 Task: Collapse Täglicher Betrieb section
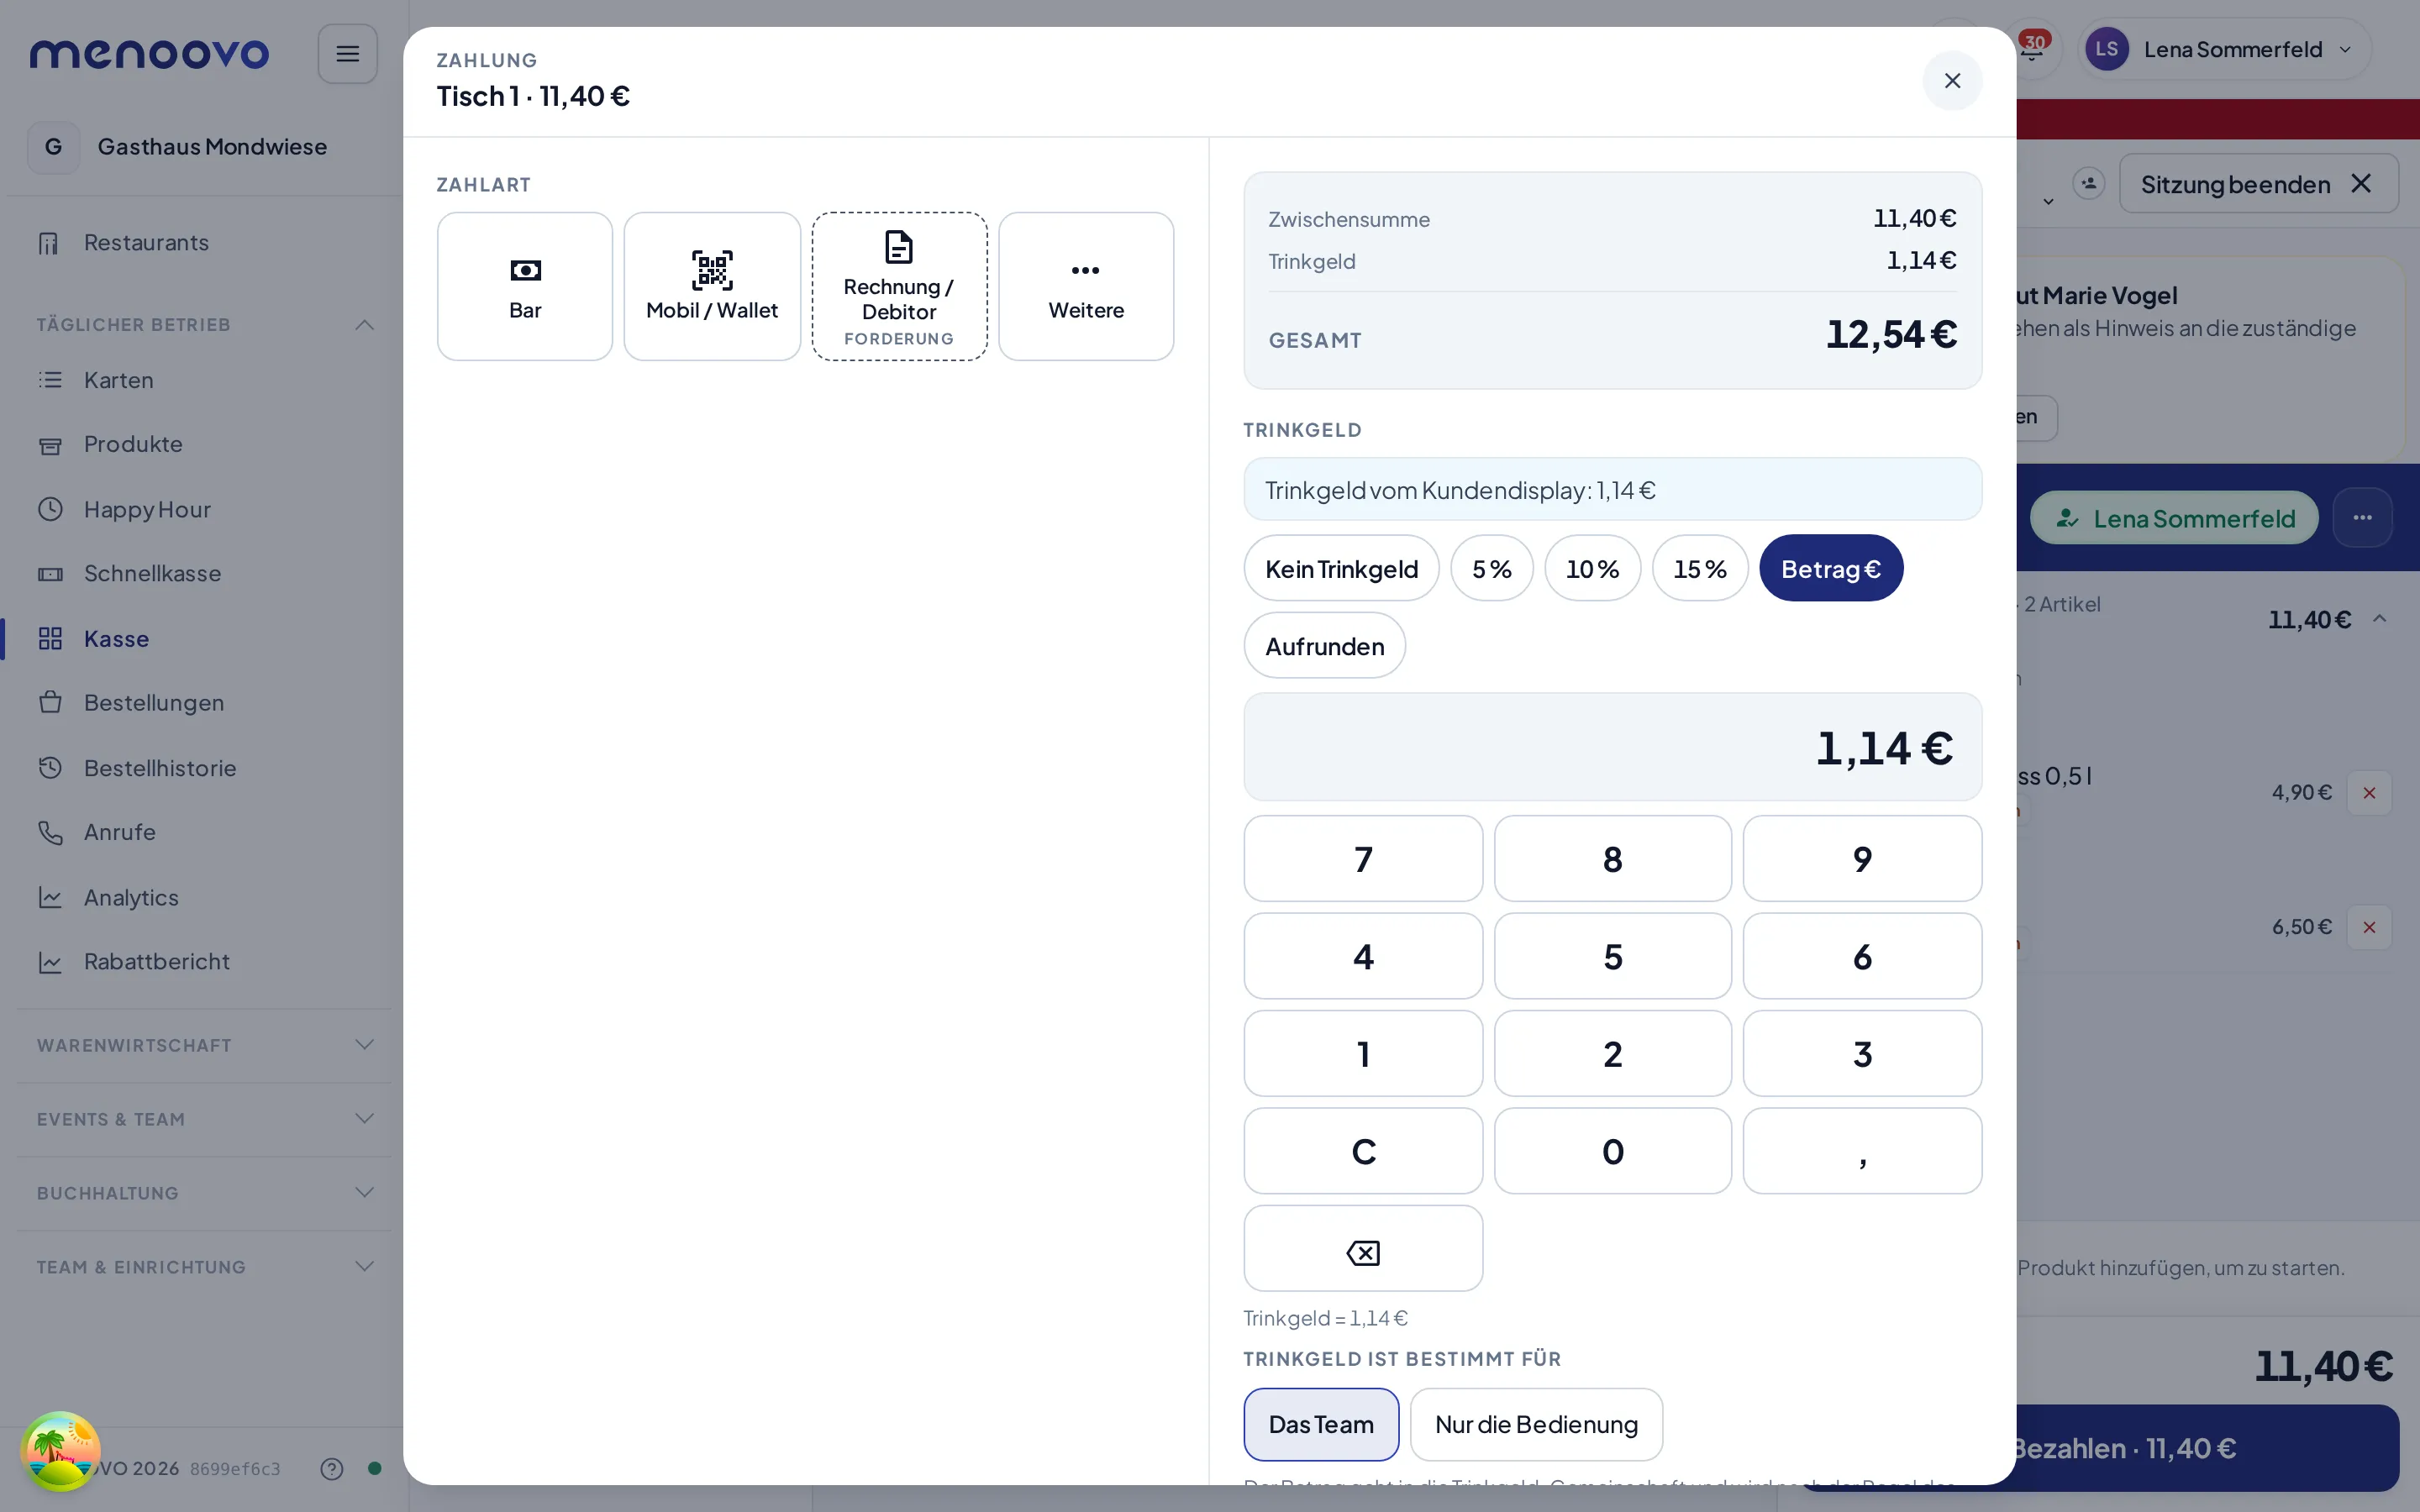click(205, 324)
